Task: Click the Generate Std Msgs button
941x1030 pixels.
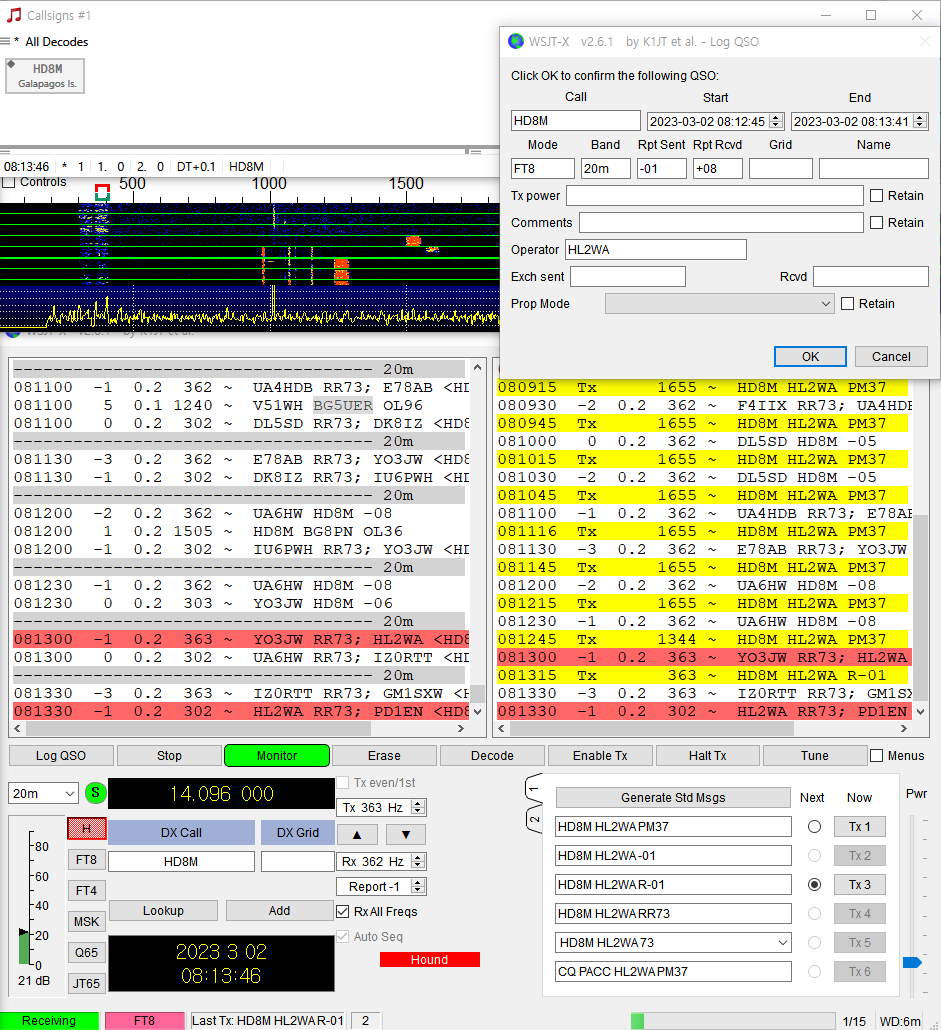Action: click(x=673, y=797)
